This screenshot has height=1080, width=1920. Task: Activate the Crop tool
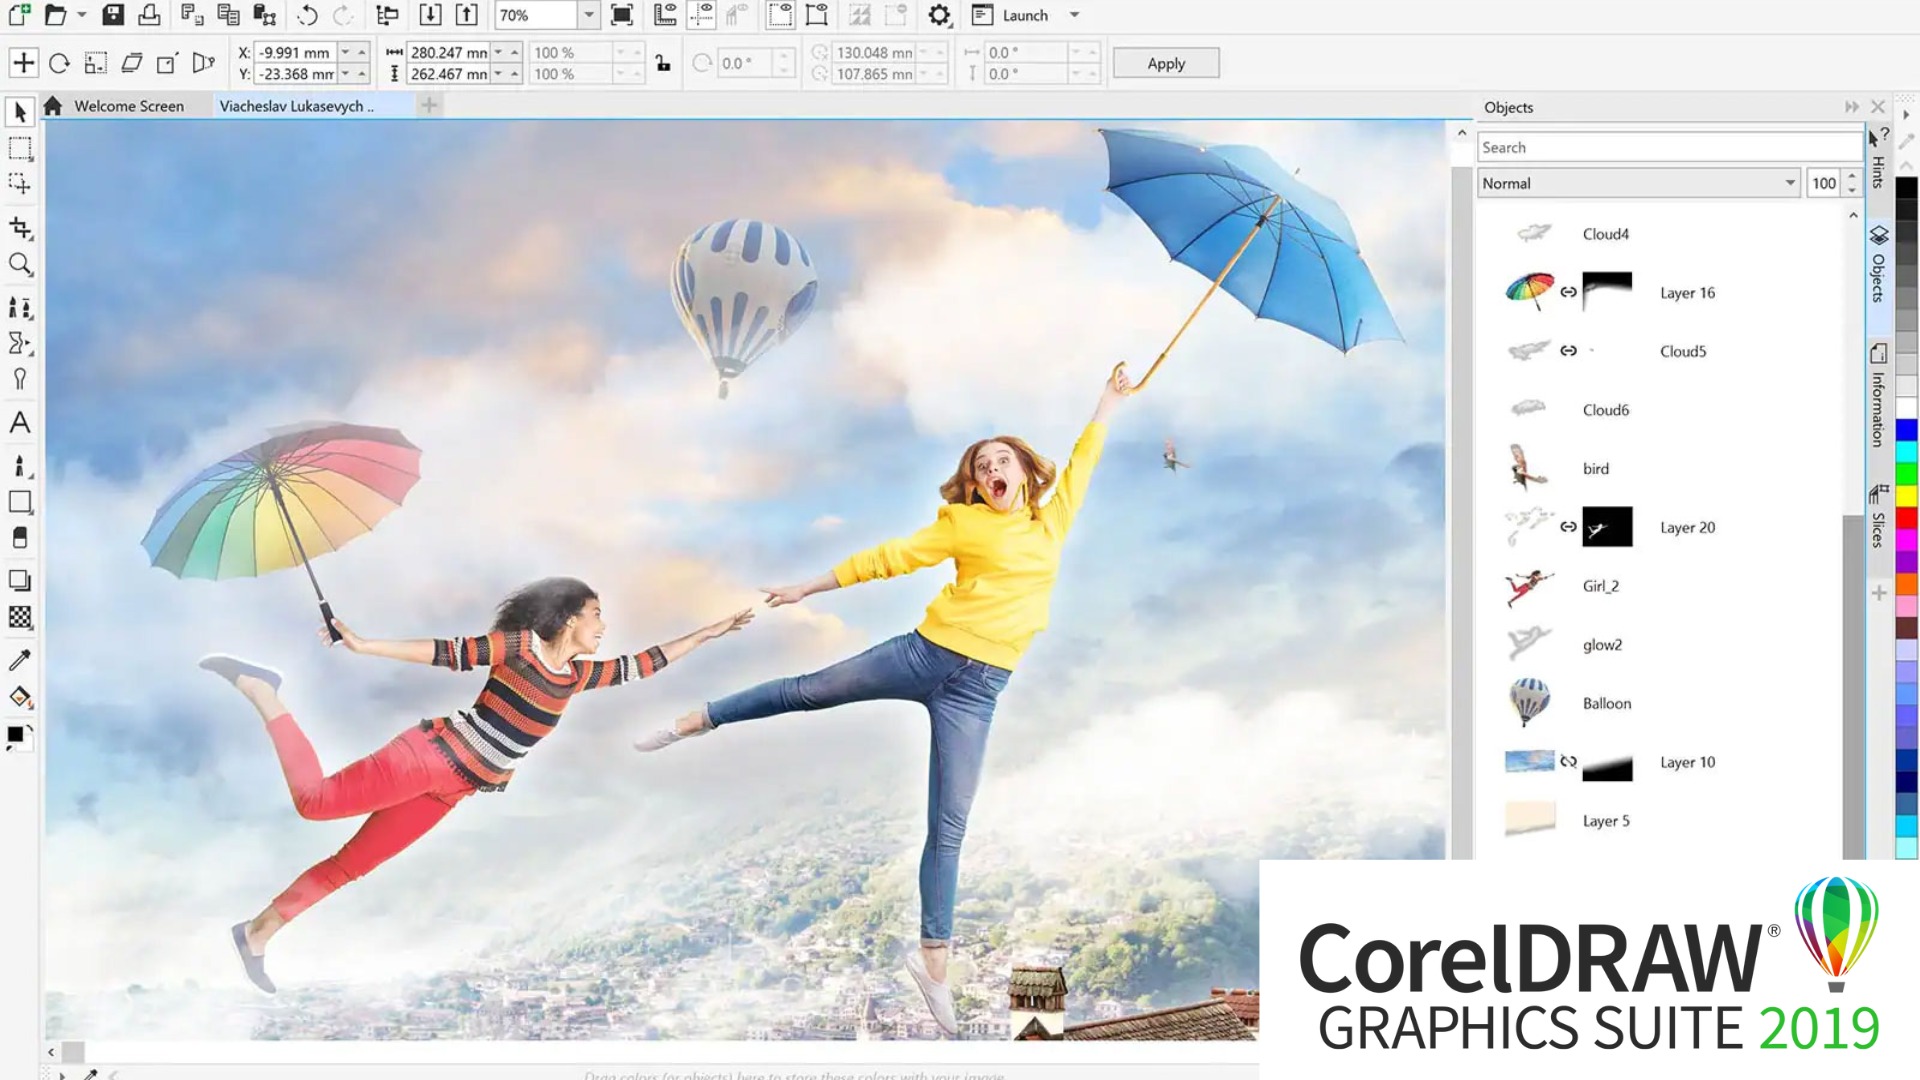[20, 228]
